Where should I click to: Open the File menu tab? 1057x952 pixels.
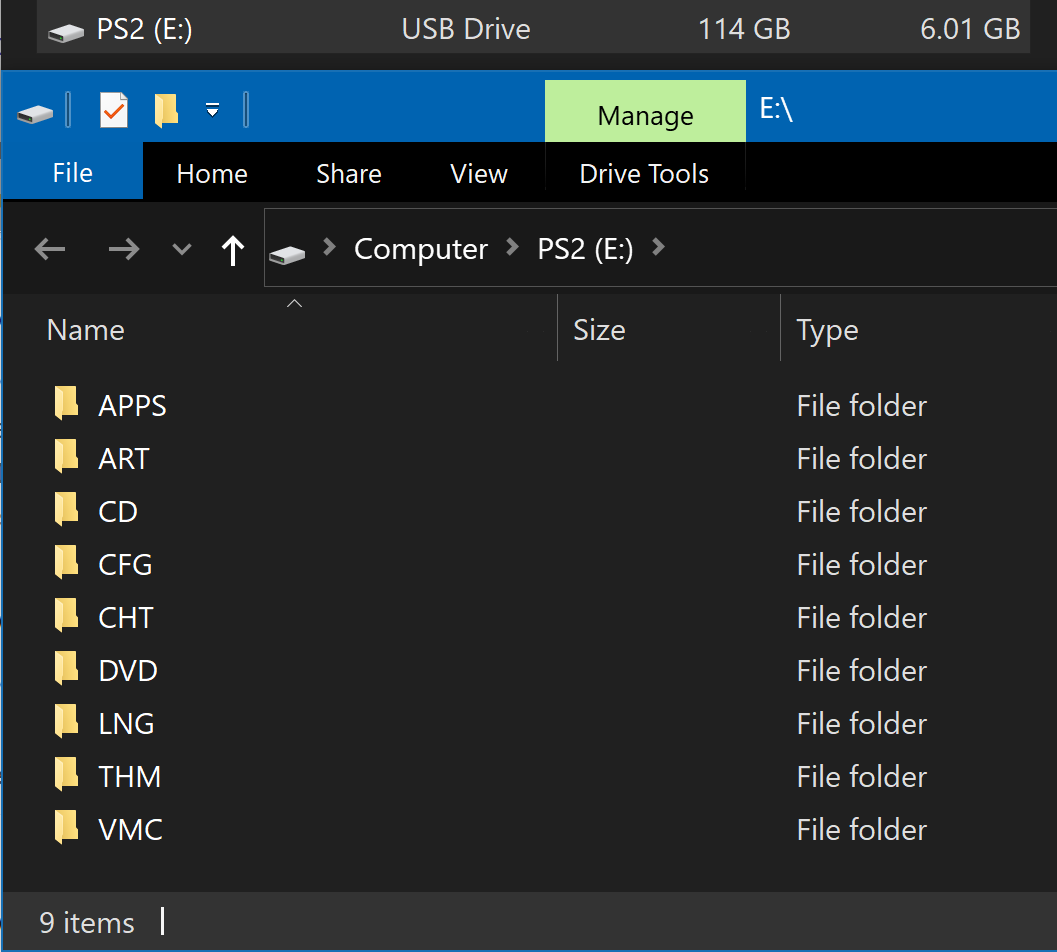pos(72,173)
